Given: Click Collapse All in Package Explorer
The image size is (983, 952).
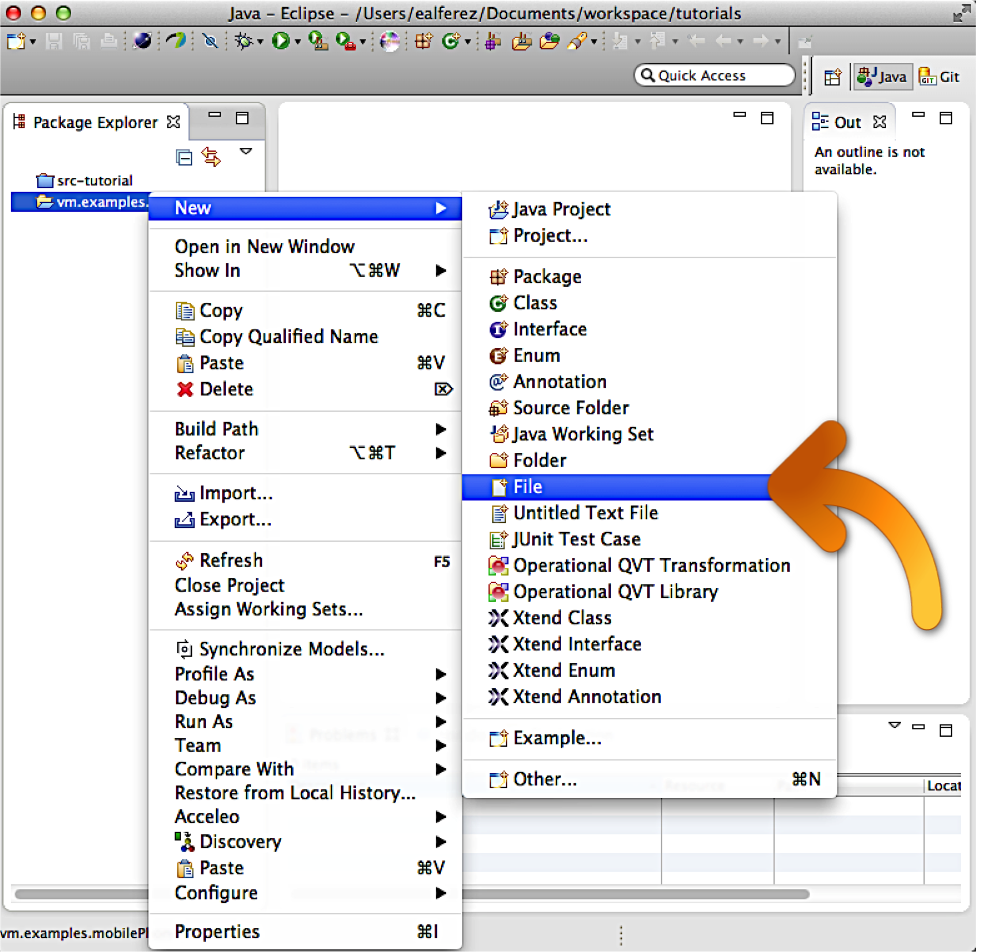Looking at the screenshot, I should (x=184, y=157).
